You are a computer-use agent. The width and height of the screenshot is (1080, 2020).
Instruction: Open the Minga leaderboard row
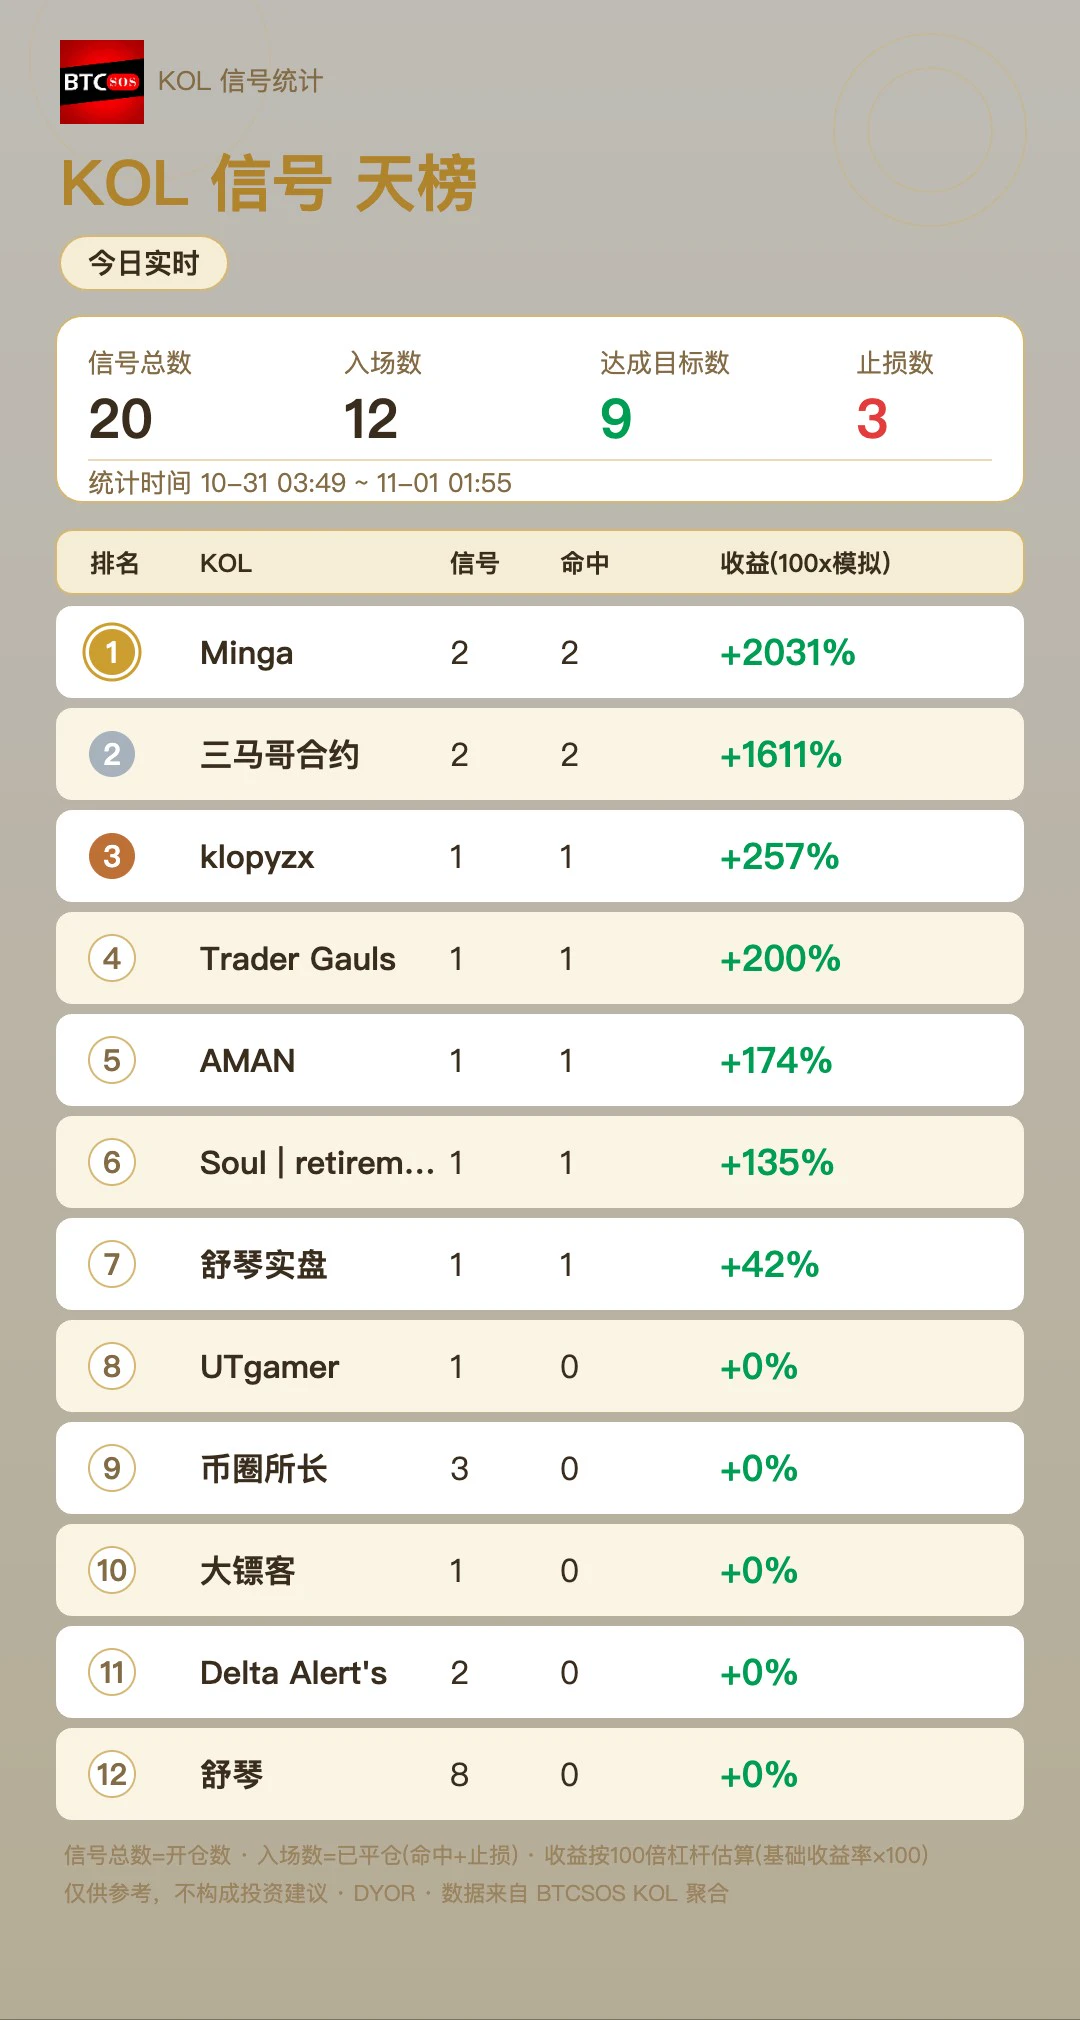(x=540, y=652)
